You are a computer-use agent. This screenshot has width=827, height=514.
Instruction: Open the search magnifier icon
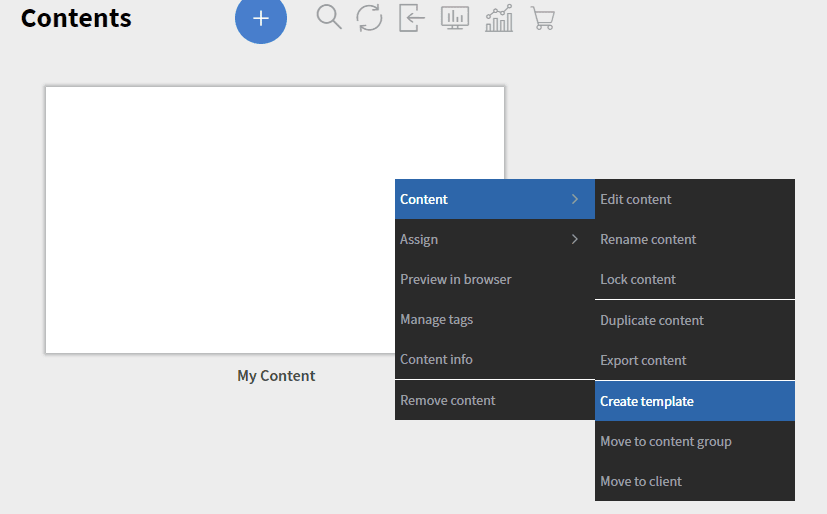(x=329, y=17)
